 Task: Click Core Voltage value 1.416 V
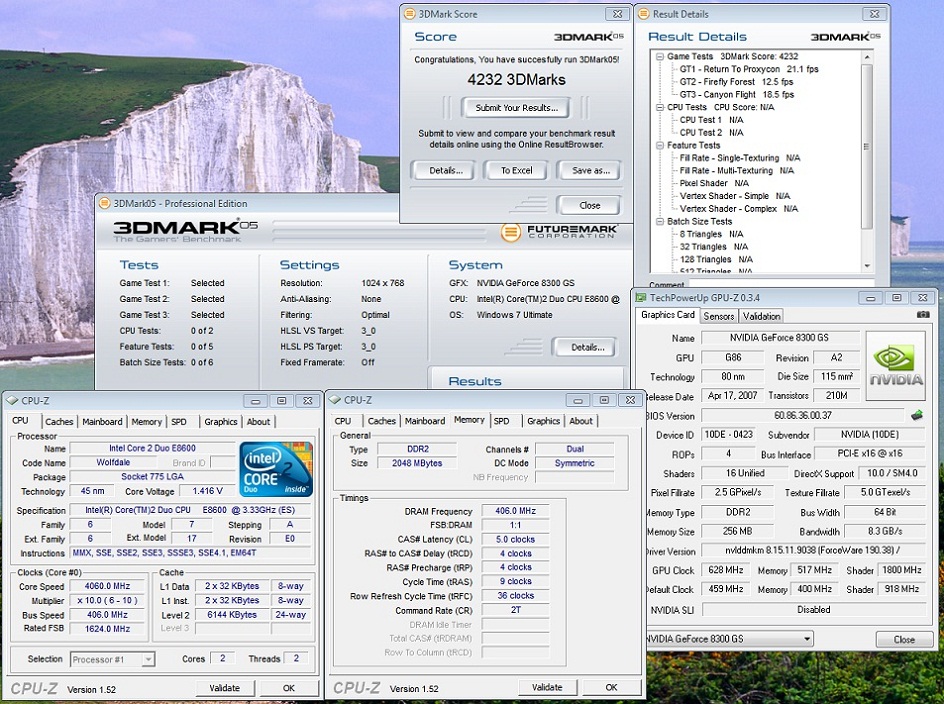coord(208,491)
